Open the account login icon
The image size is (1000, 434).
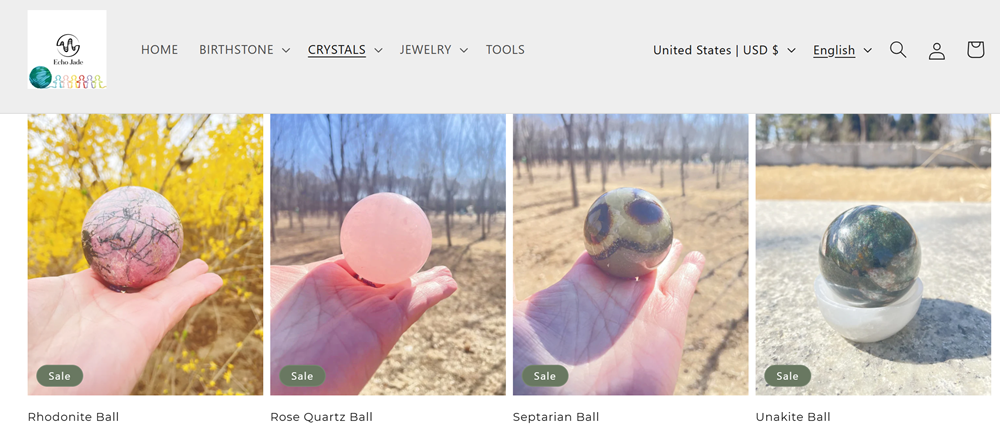[x=936, y=50]
